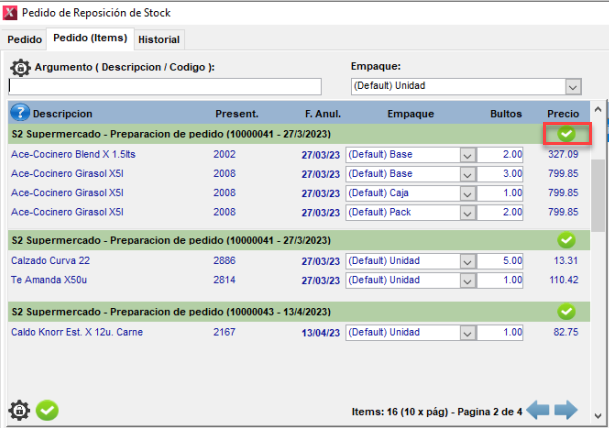Click green check on pedido 10000043 header

[567, 311]
